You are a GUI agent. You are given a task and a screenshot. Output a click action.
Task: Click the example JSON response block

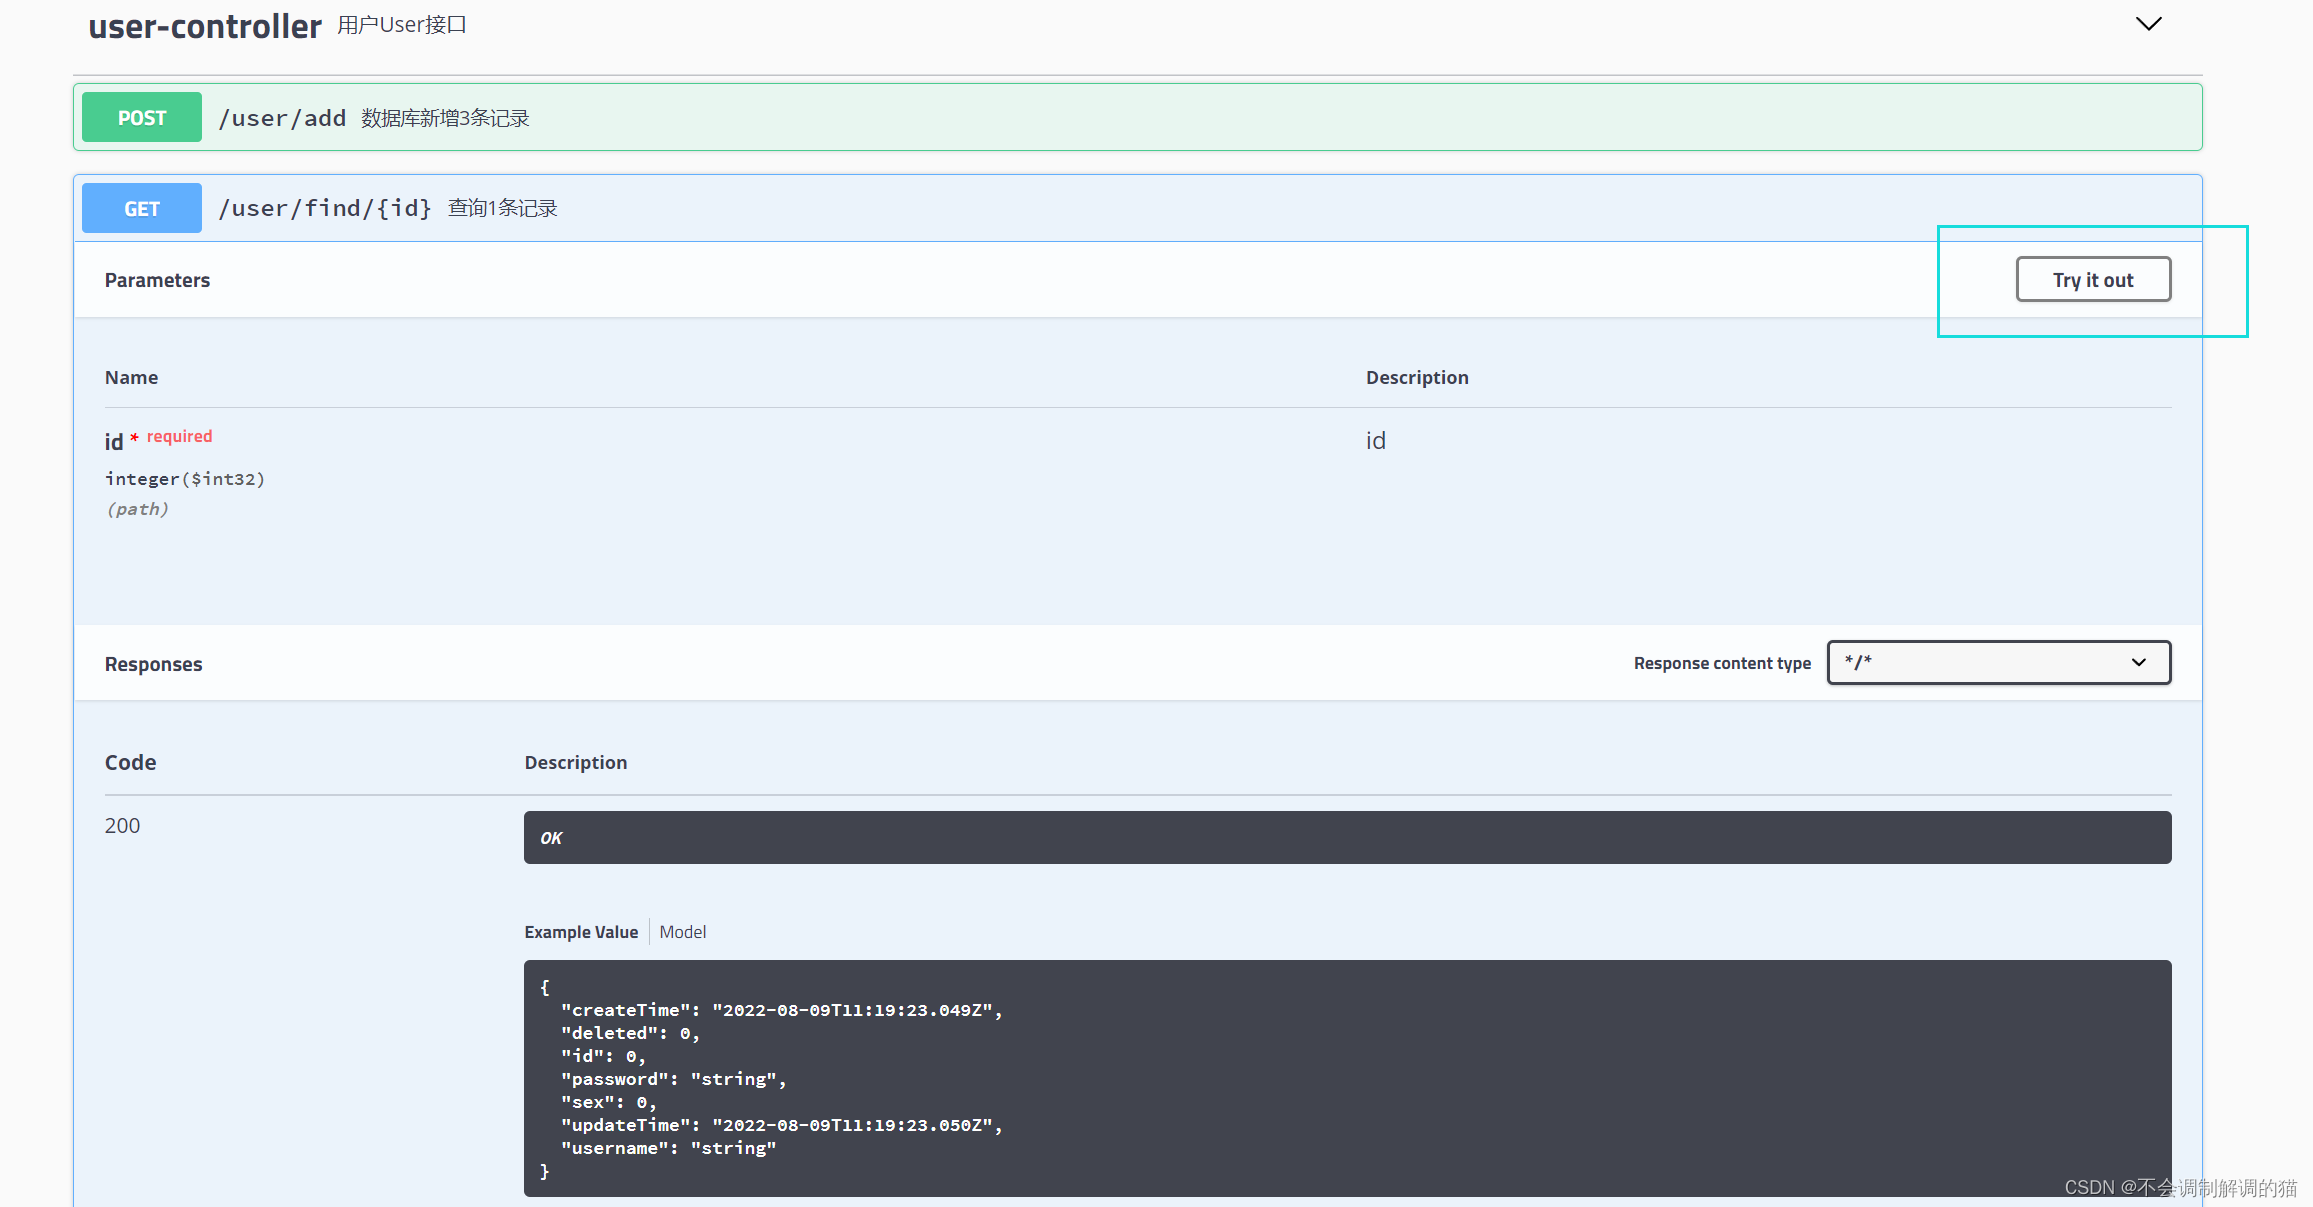(1347, 1078)
